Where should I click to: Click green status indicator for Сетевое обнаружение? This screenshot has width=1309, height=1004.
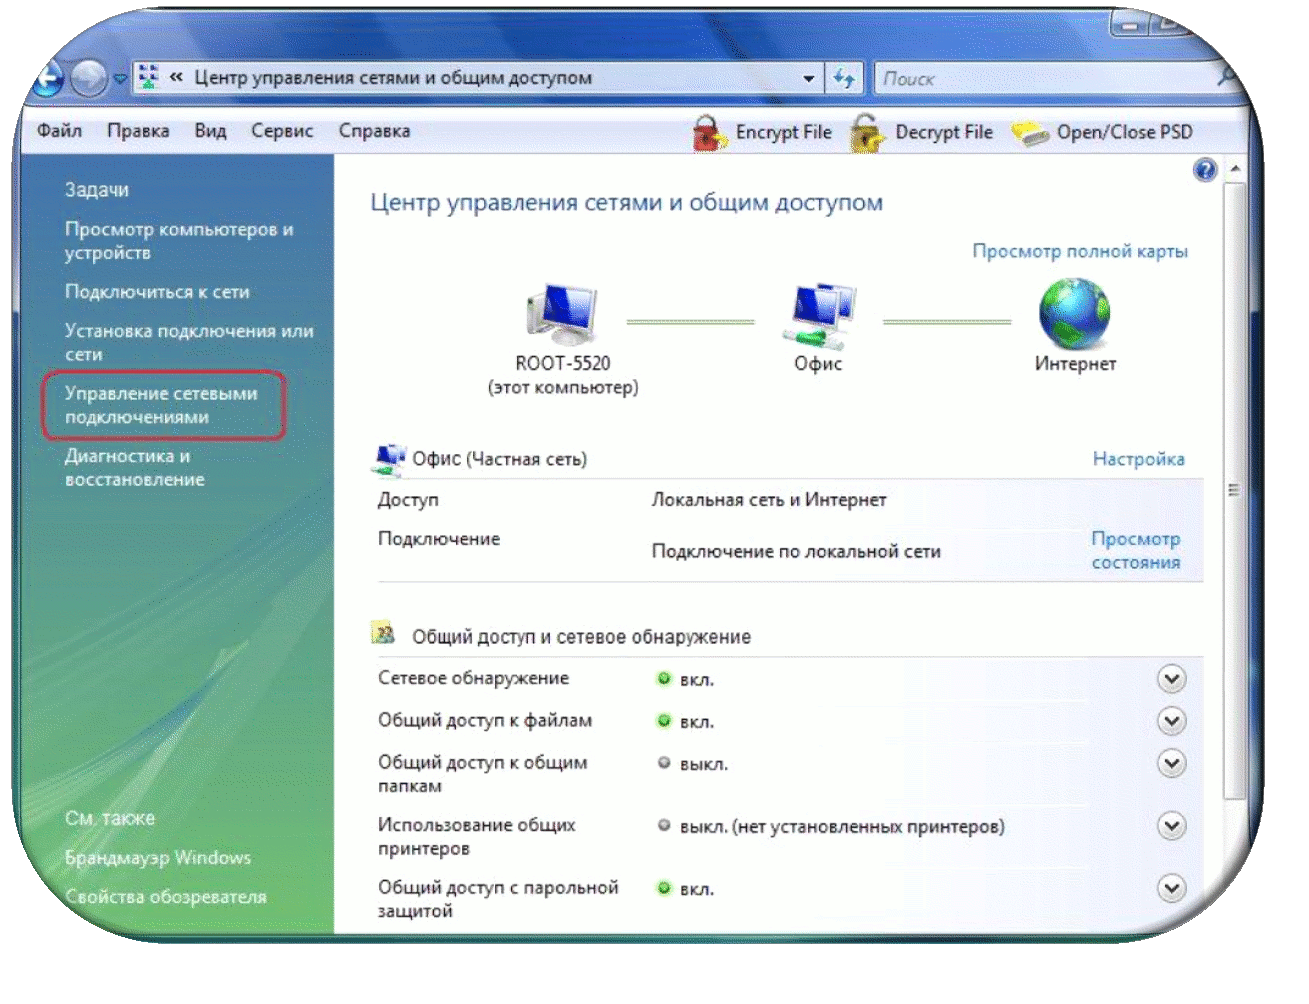point(663,679)
